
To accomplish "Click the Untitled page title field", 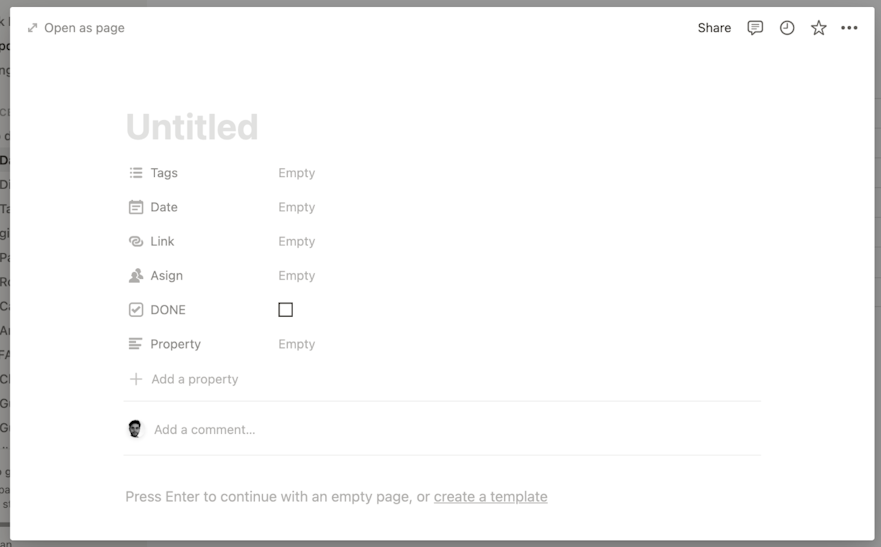I will coord(192,127).
